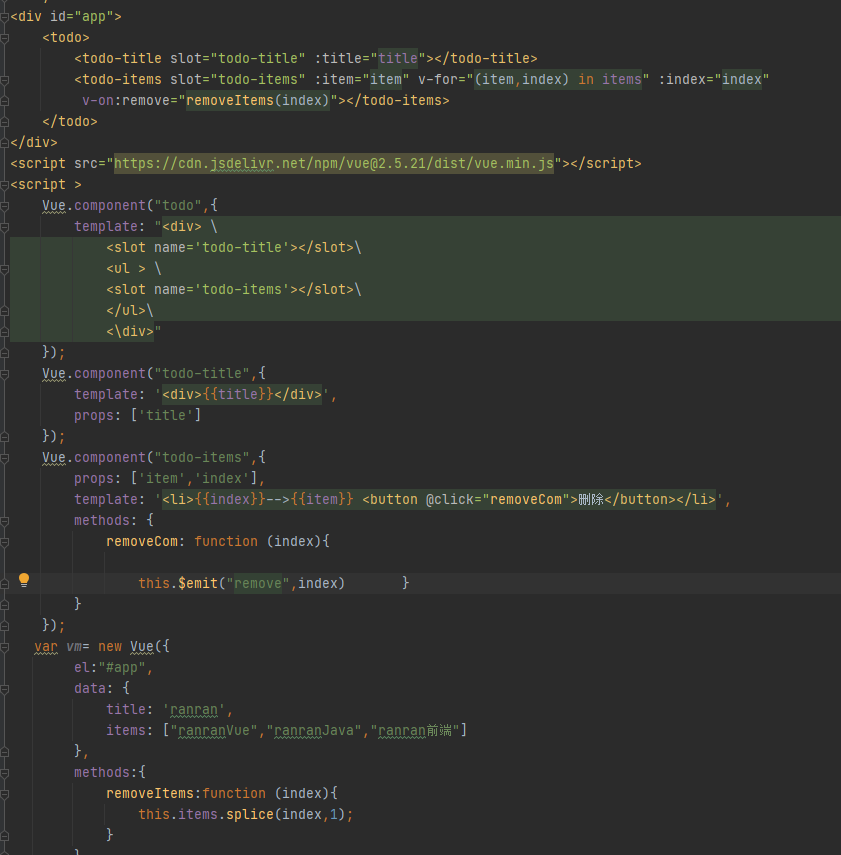Click 'removeCom' method name definition
This screenshot has height=855, width=841.
[x=142, y=541]
